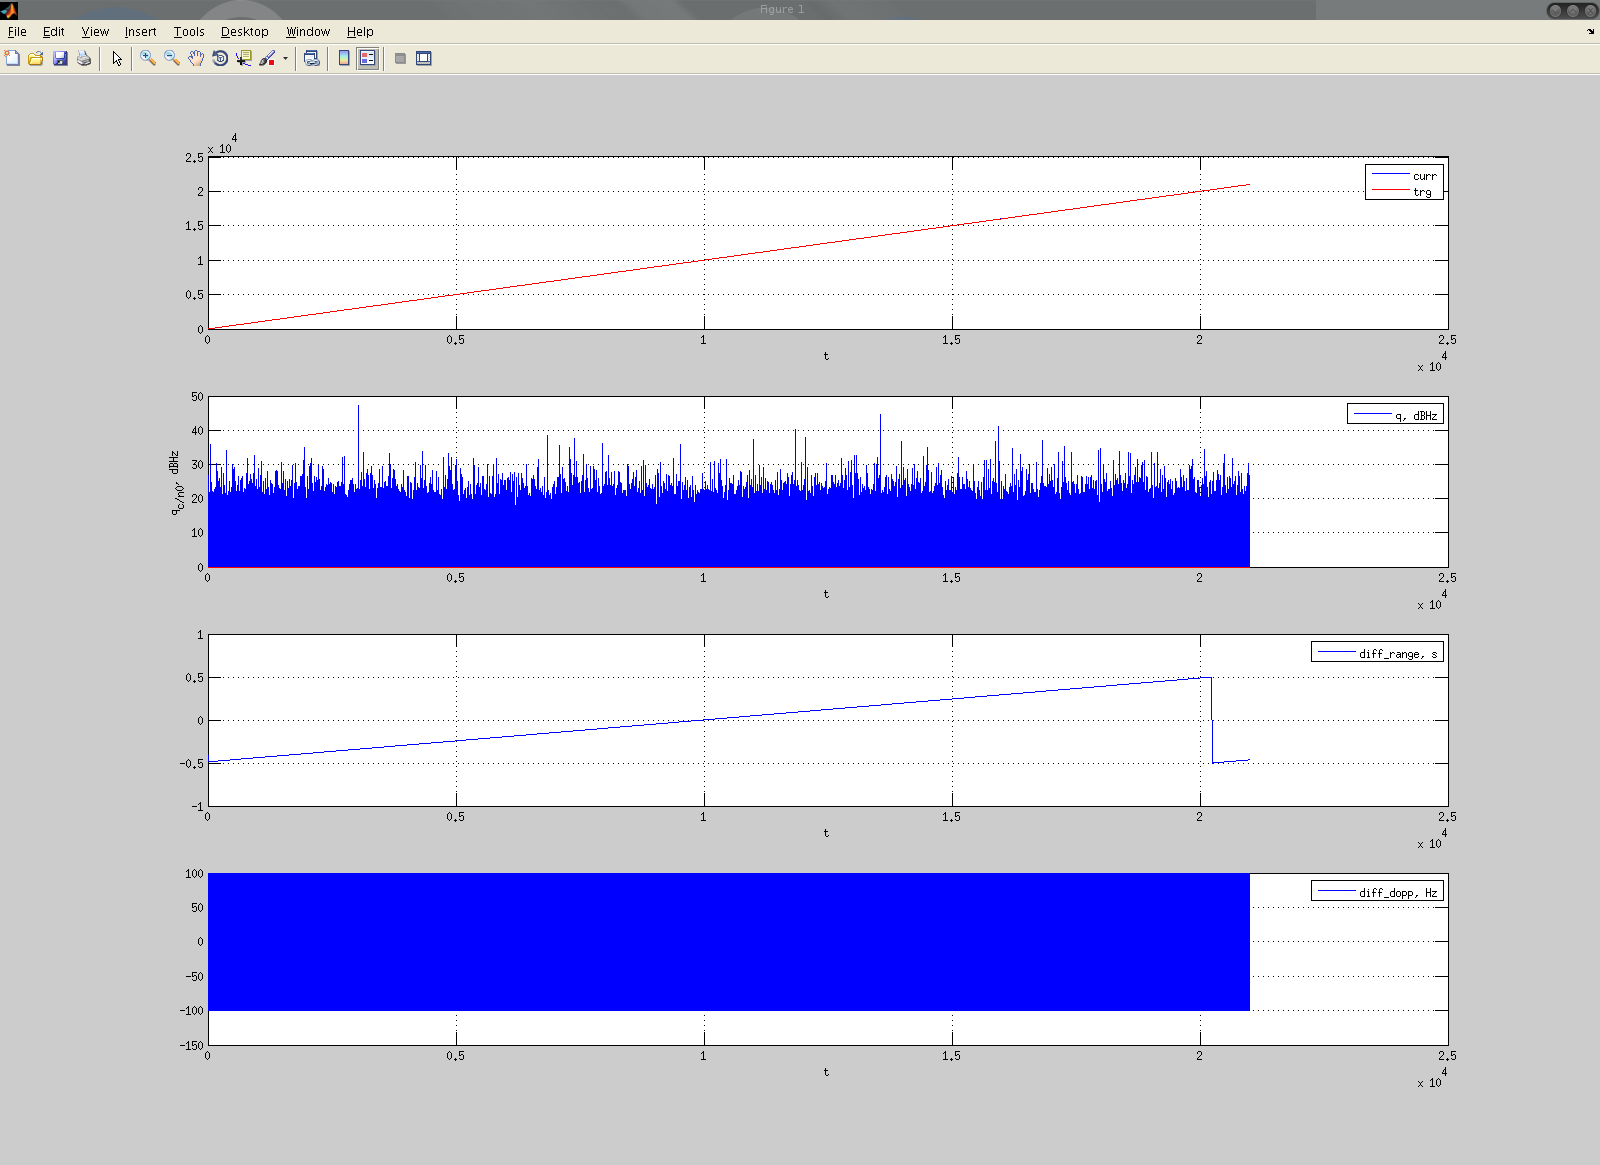Open the Tools menu
1600x1165 pixels.
click(188, 32)
